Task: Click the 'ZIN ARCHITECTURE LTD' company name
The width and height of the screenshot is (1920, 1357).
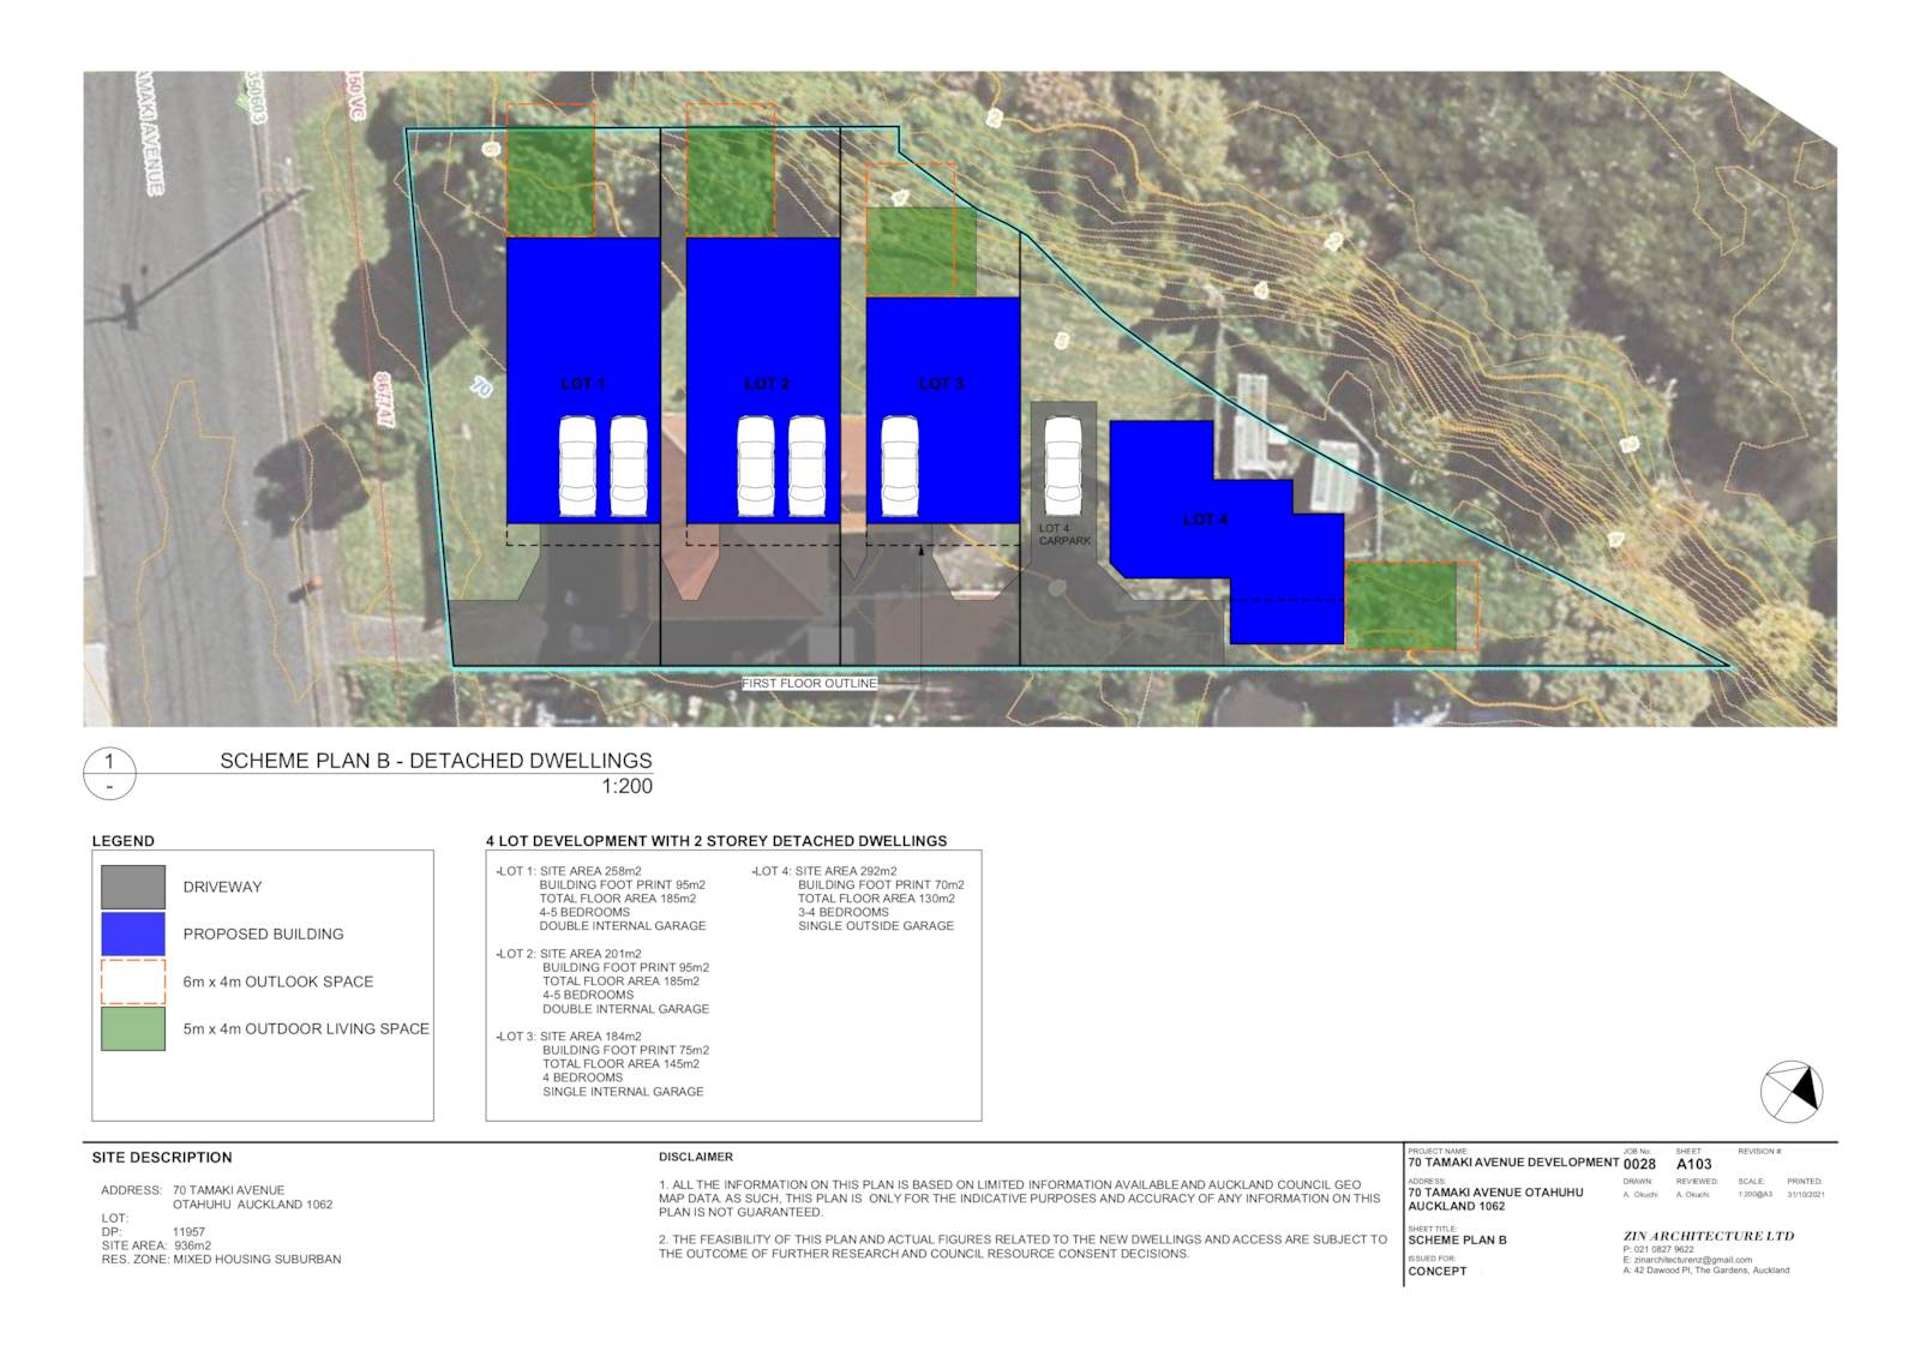Action: coord(1709,1237)
